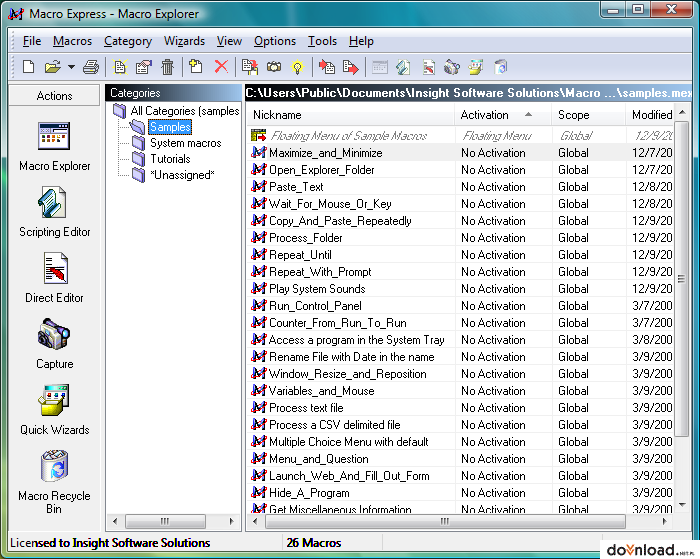This screenshot has height=559, width=700.
Task: Select the Repeat_Until macro
Action: [x=462, y=254]
